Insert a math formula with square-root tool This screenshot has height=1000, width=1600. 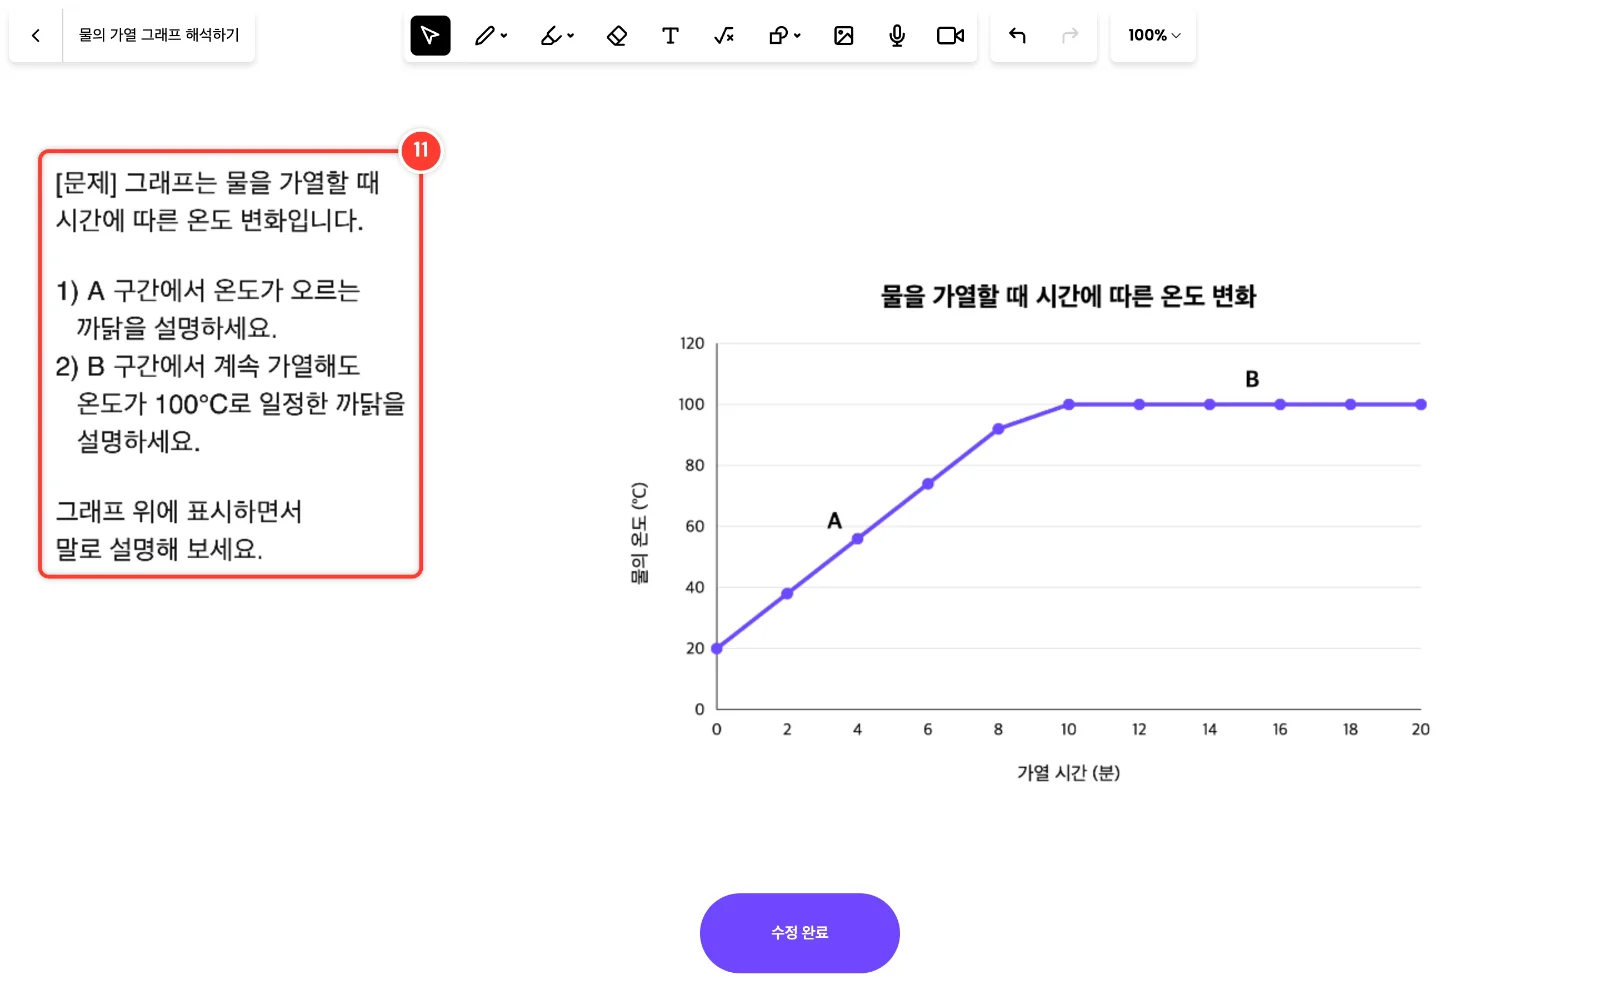pos(724,36)
